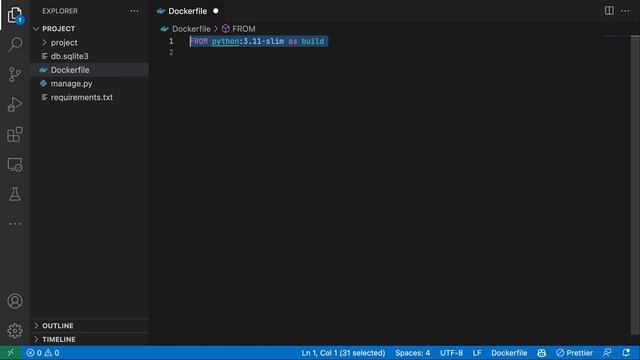The width and height of the screenshot is (640, 360).
Task: Open the Manage gear menu
Action: point(15,331)
